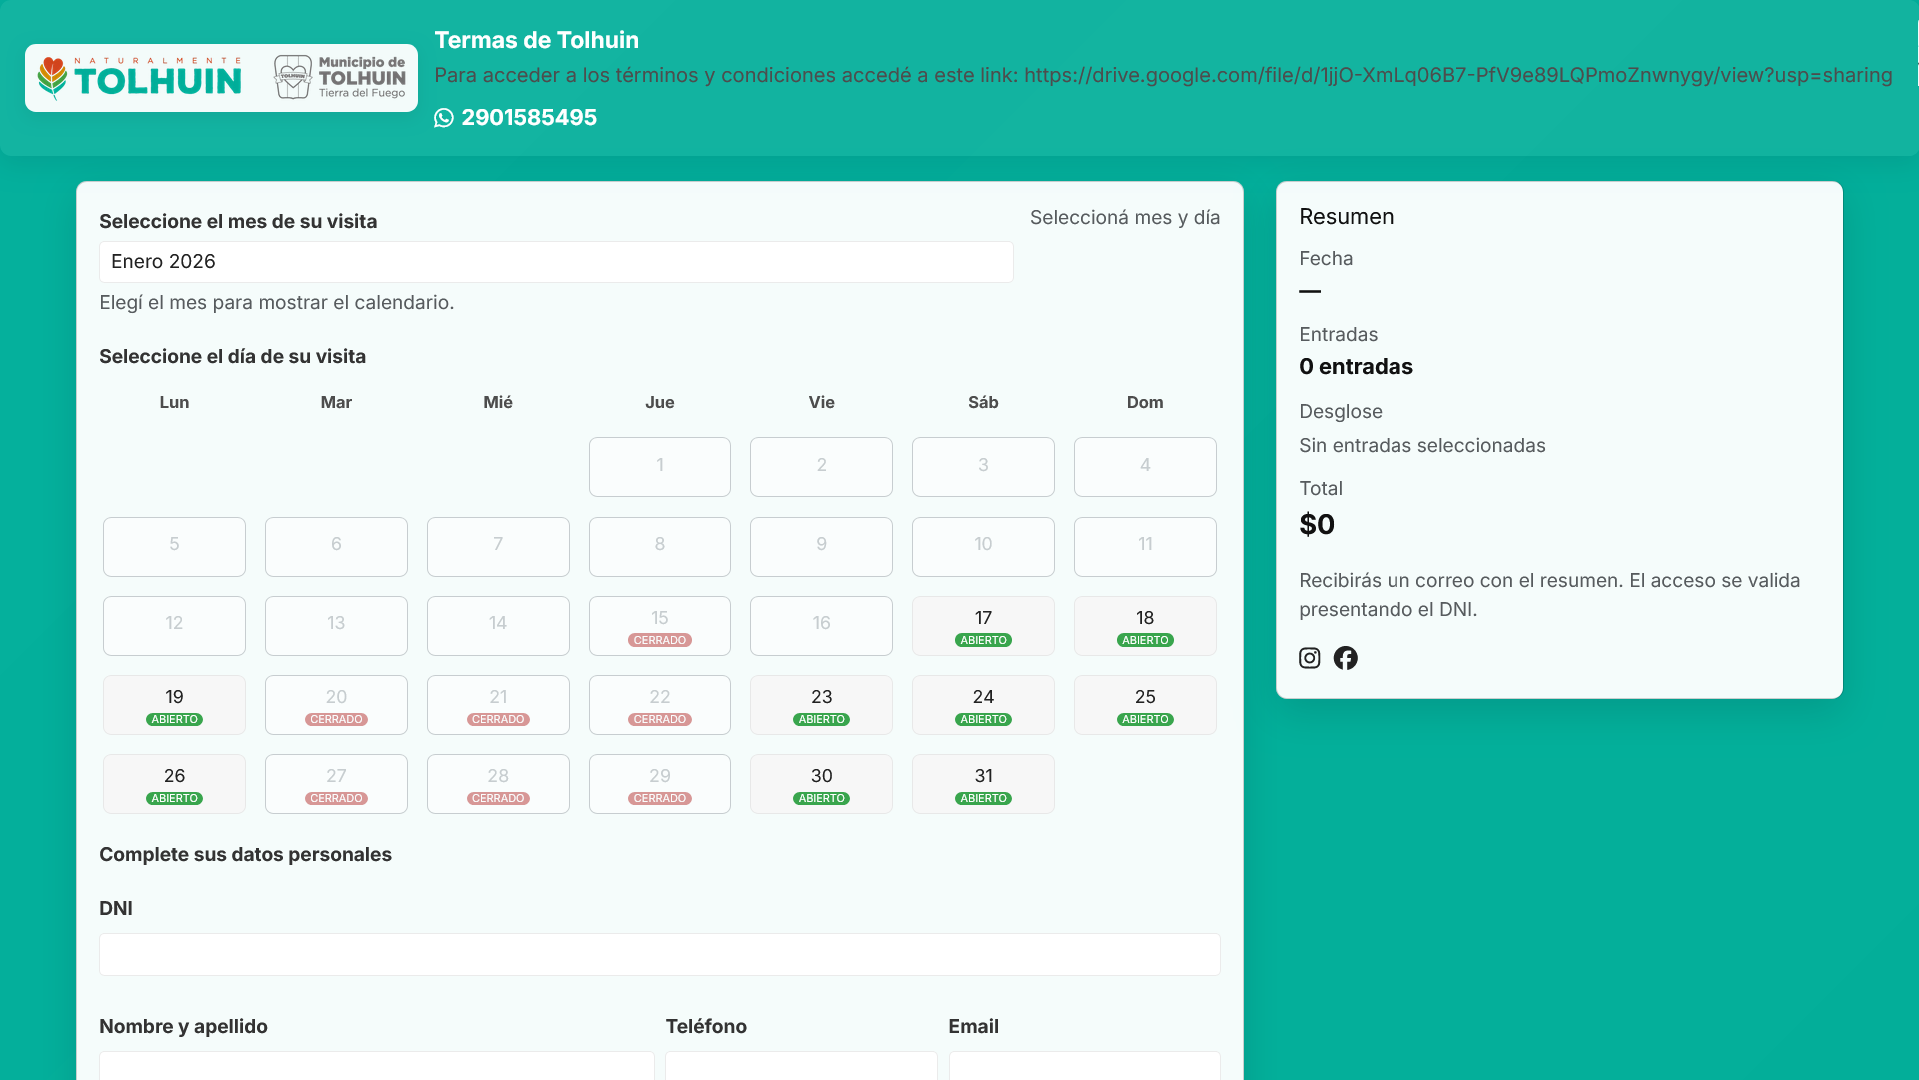This screenshot has height=1080, width=1919.
Task: Open the Facebook icon in the Resumen panel
Action: point(1345,658)
